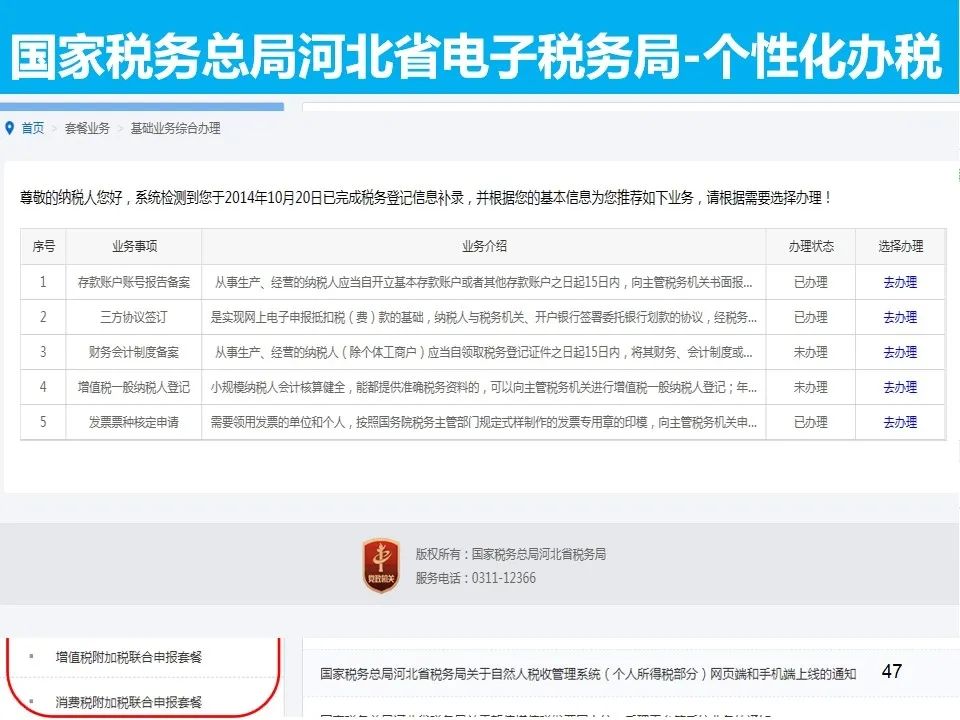Click 已办理 status for 发票票种核定申请
Screen dimensions: 960x720
(x=811, y=422)
